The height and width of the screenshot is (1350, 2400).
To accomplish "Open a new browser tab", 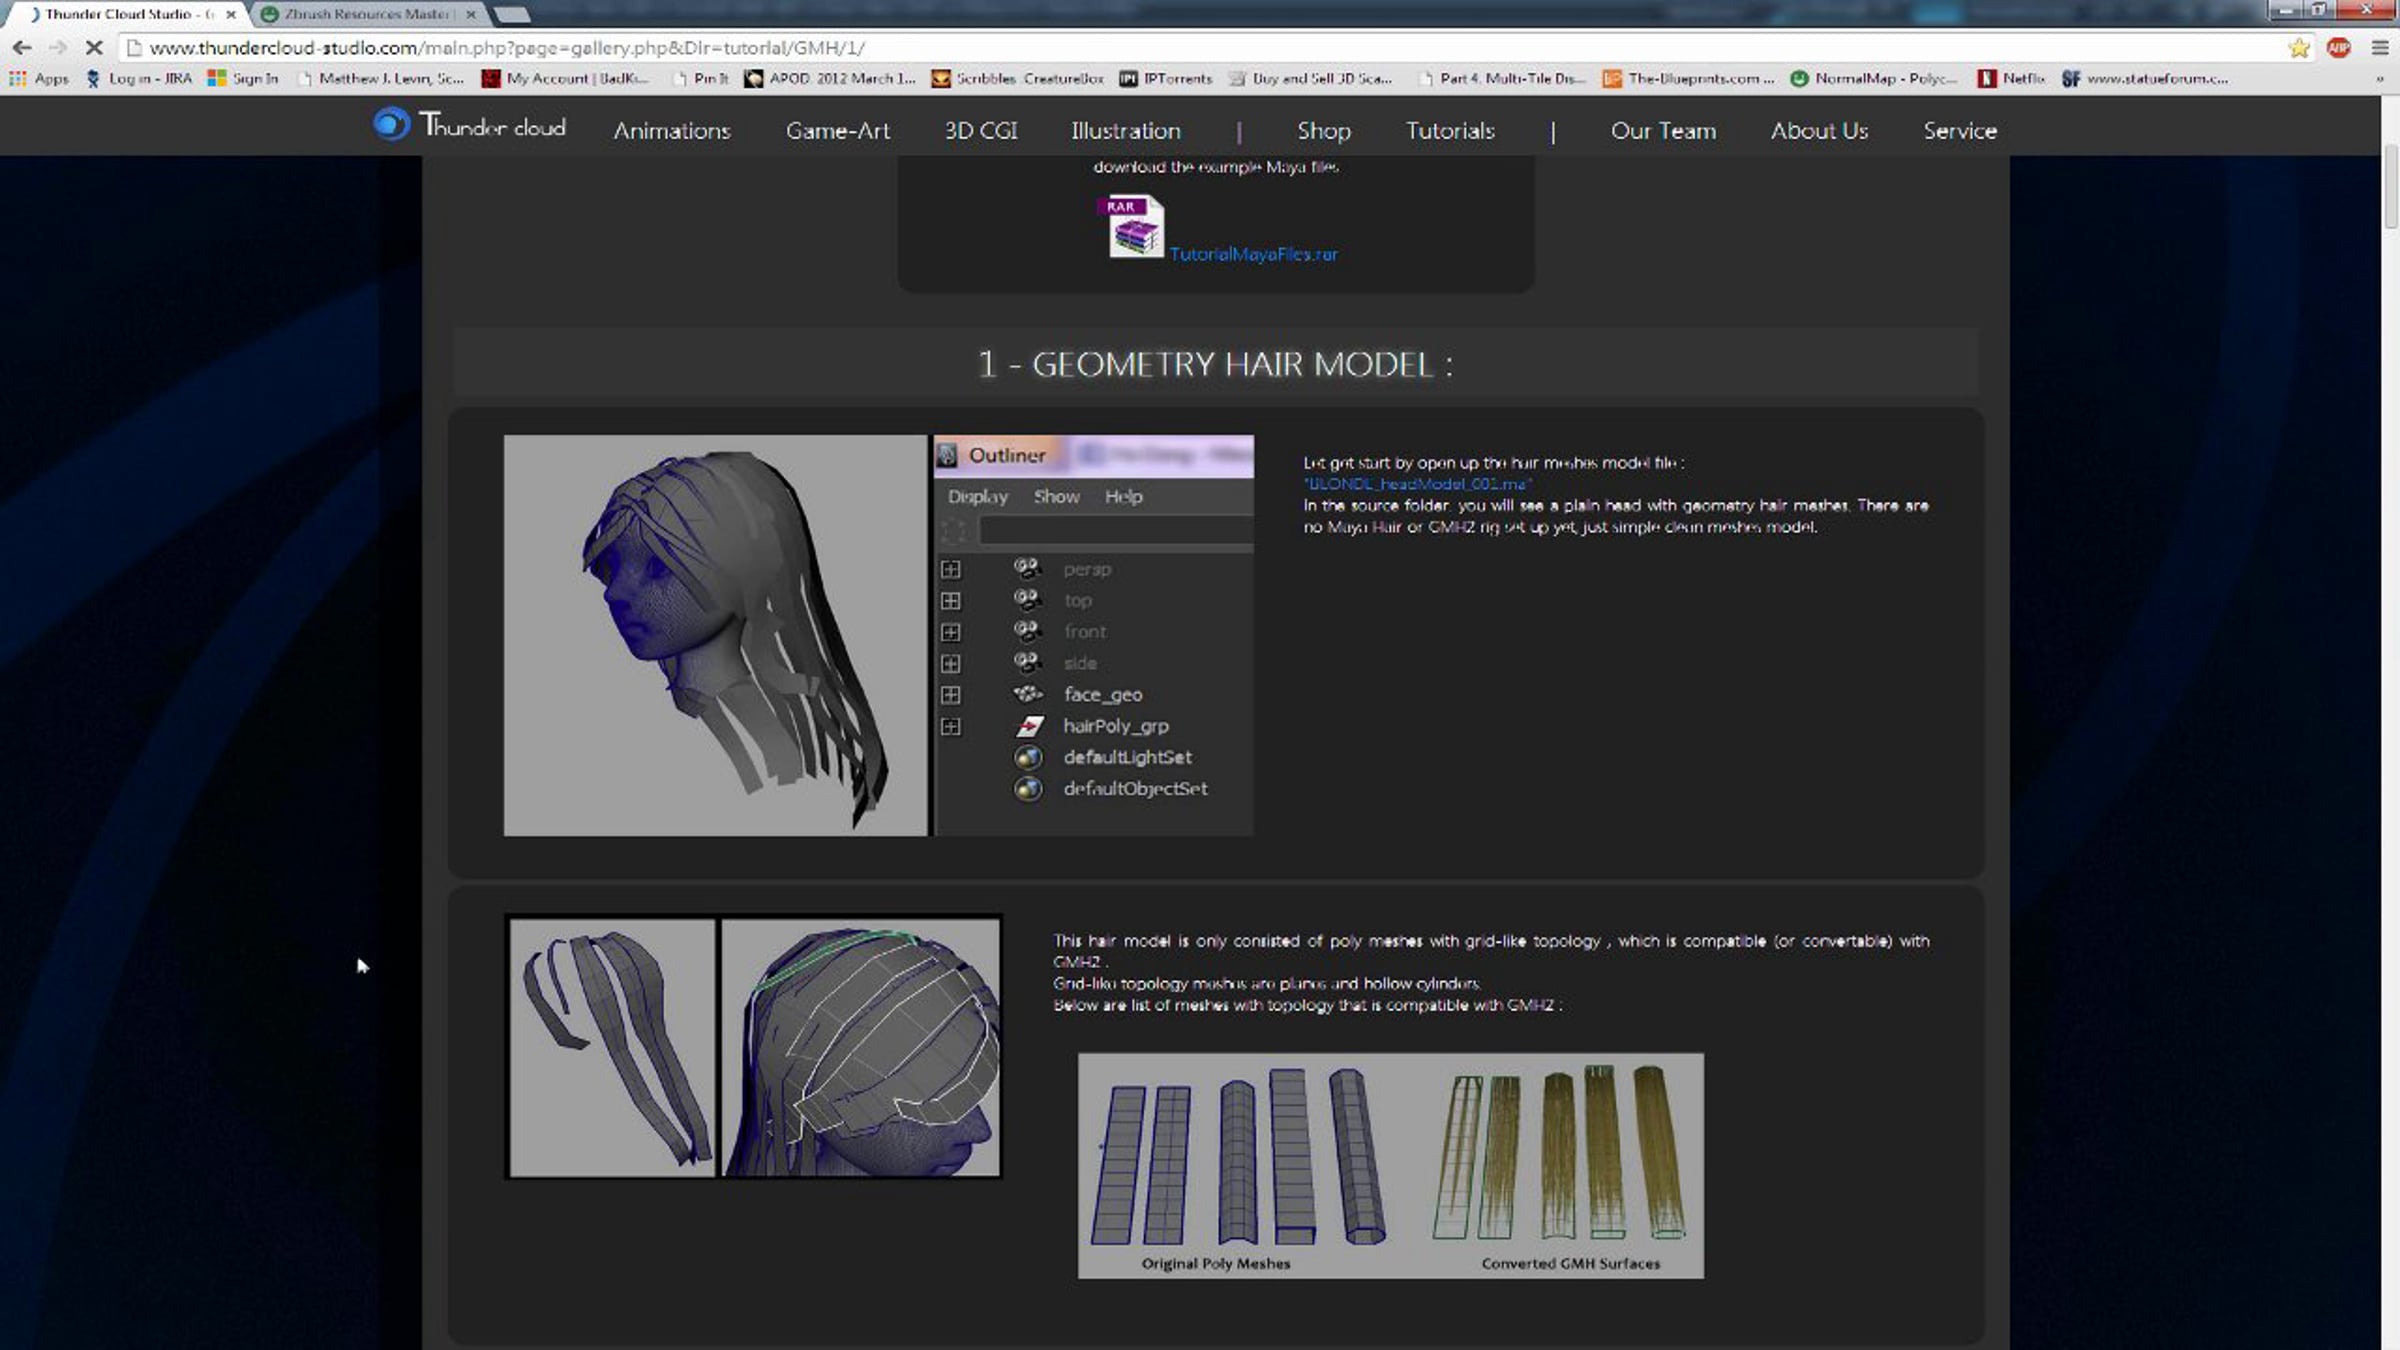I will tap(511, 14).
